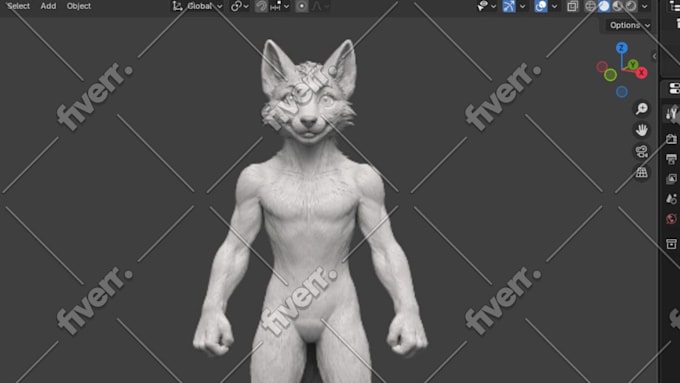The height and width of the screenshot is (383, 680).
Task: Click the pan view hand icon
Action: coord(641,130)
